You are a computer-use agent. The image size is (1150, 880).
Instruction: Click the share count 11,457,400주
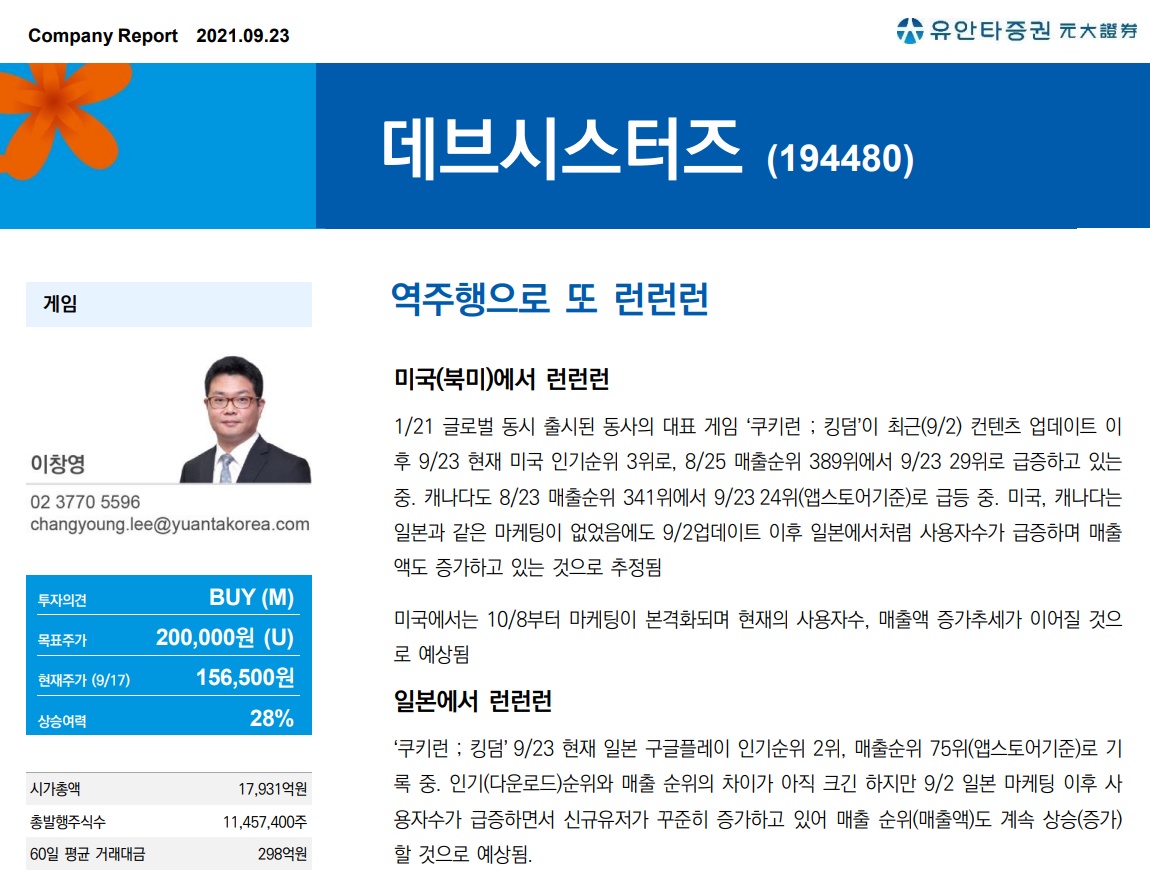coord(265,822)
